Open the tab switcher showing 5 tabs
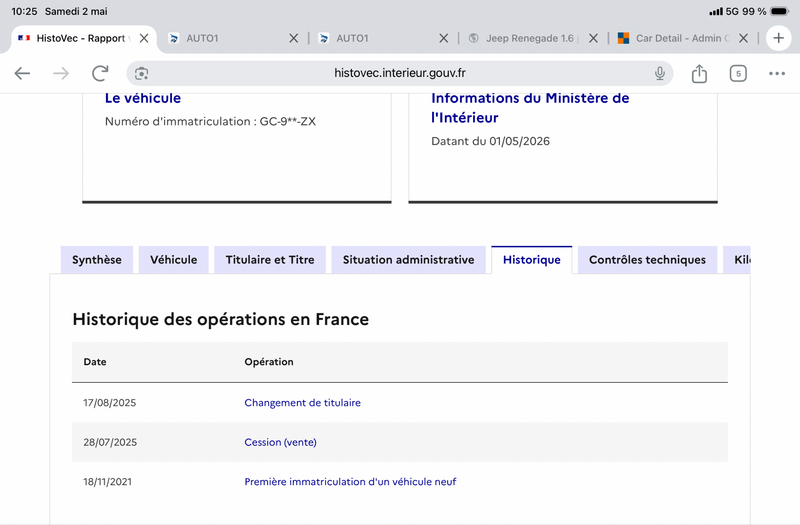Image resolution: width=800 pixels, height=525 pixels. click(738, 73)
